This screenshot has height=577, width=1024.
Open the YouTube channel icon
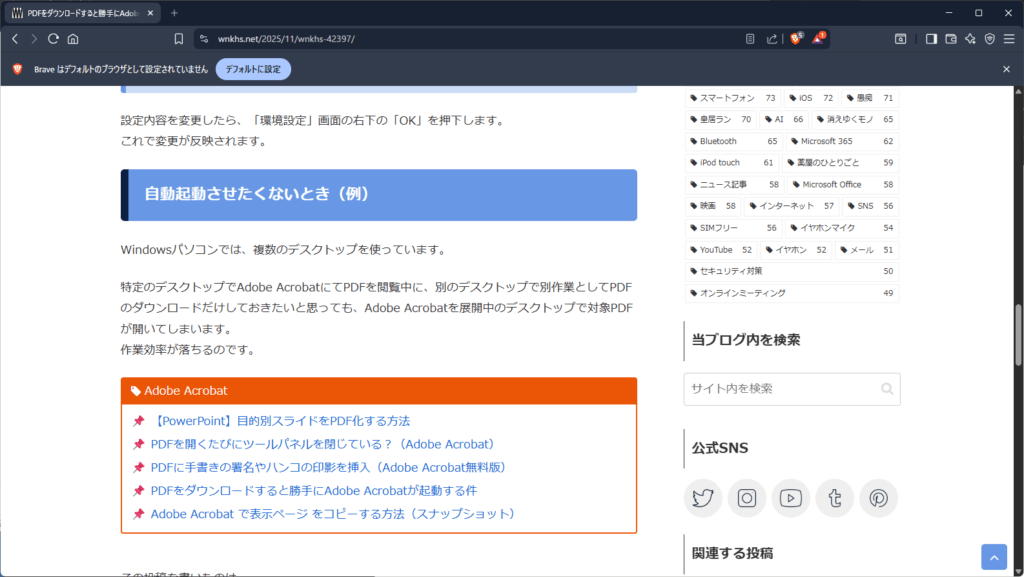click(791, 498)
